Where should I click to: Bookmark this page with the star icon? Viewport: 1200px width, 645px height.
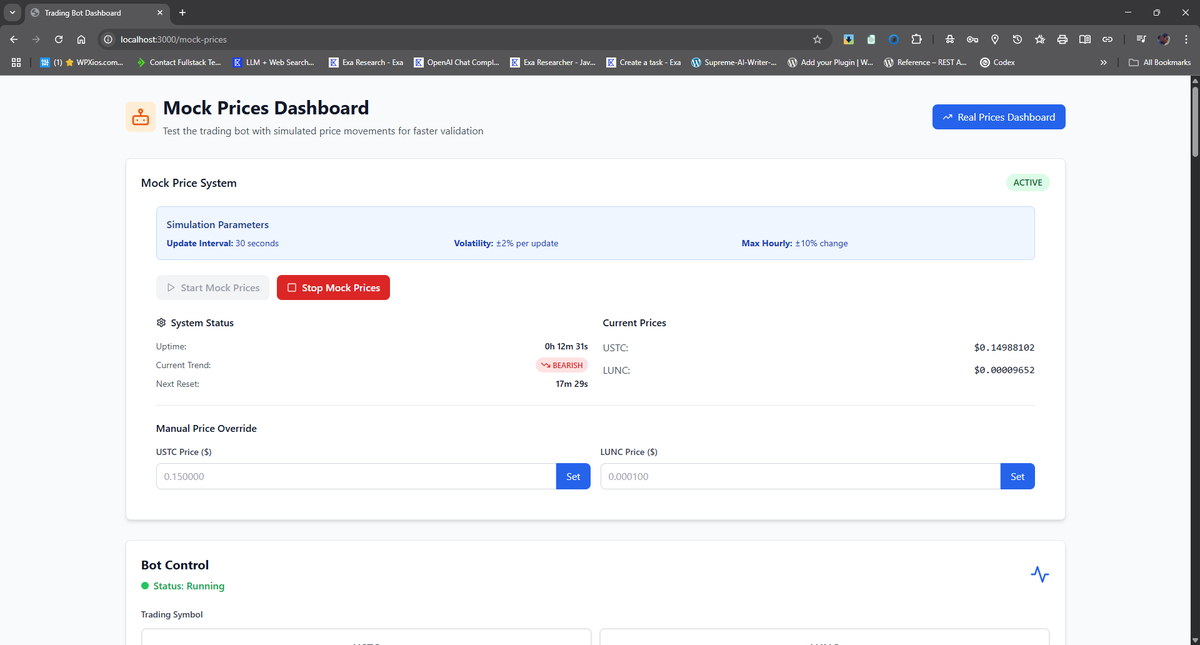click(x=817, y=39)
